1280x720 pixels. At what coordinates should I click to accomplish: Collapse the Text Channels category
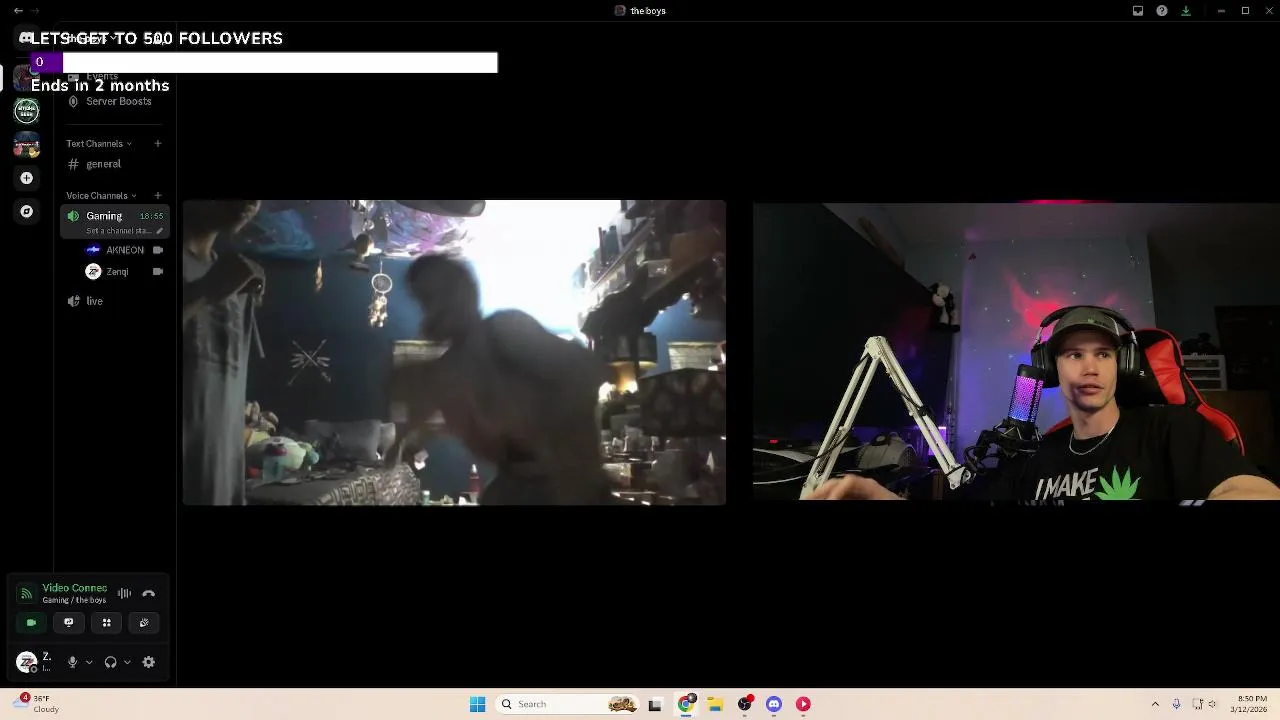99,144
